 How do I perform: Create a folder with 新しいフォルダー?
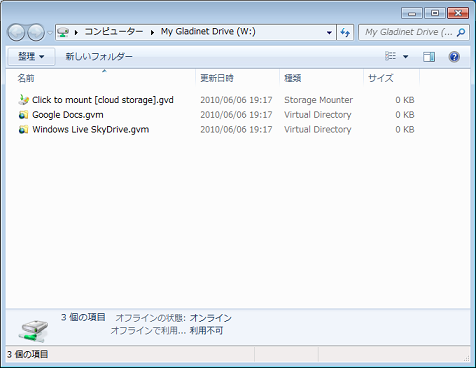coord(99,56)
